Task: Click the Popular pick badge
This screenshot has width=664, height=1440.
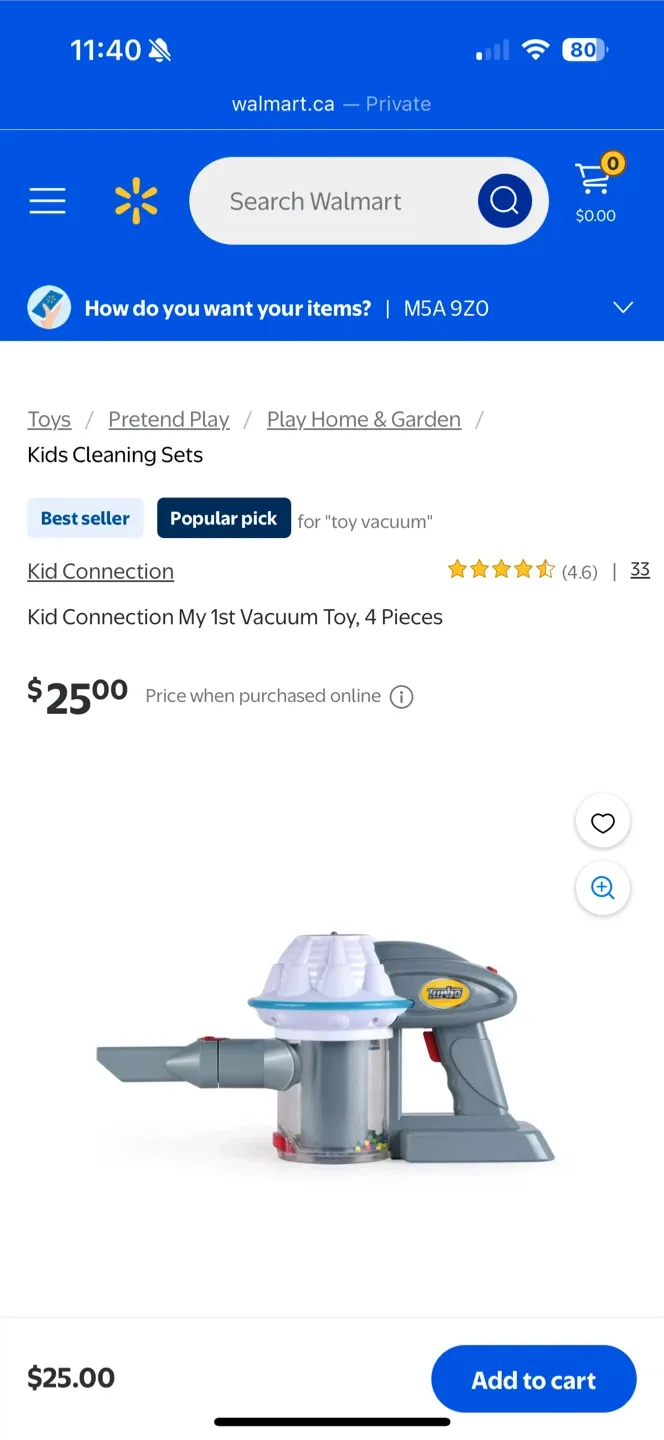Action: coord(223,518)
